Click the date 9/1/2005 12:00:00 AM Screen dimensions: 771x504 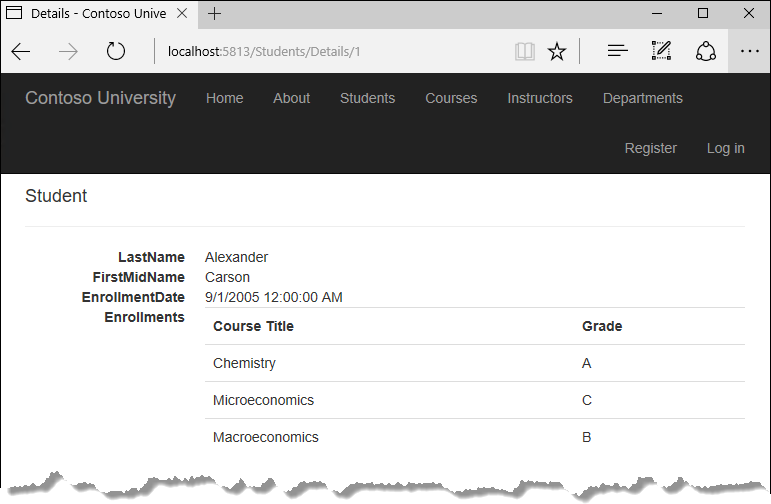[273, 297]
